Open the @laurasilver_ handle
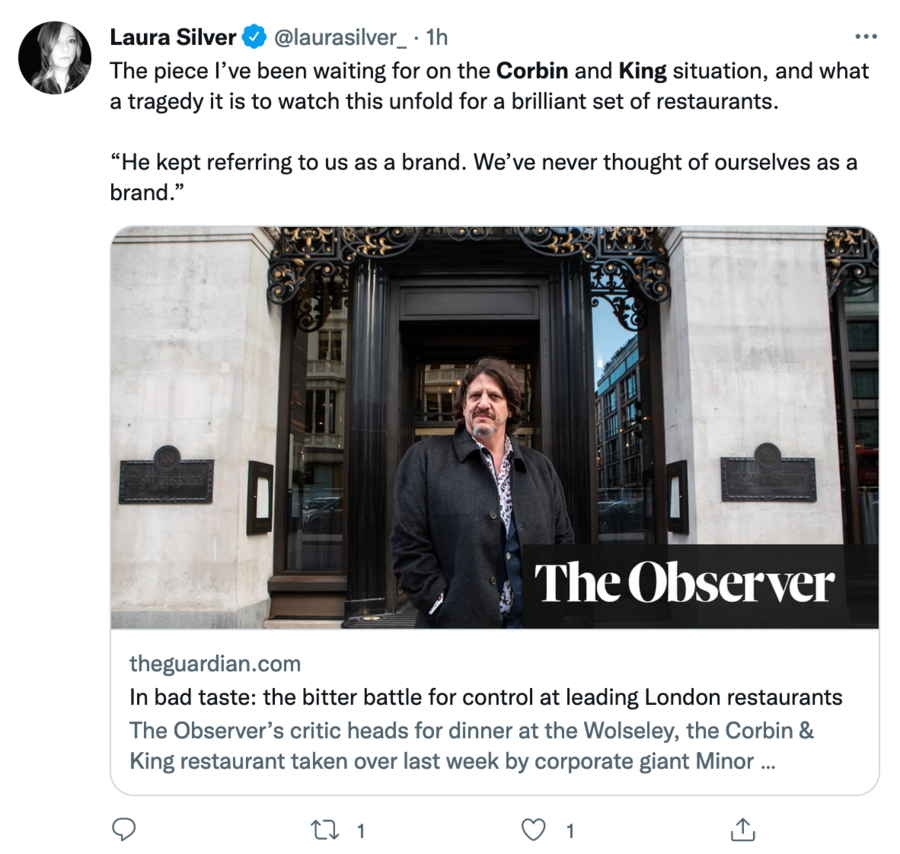The width and height of the screenshot is (900, 854). coord(340,38)
